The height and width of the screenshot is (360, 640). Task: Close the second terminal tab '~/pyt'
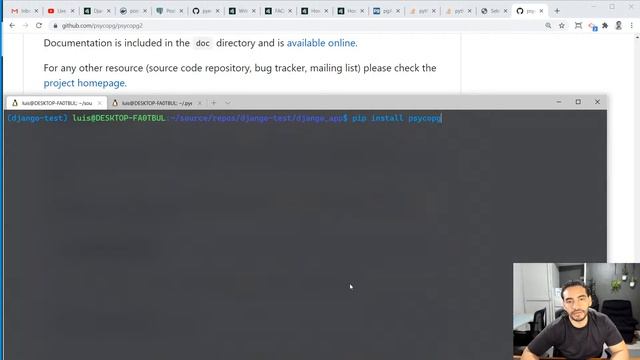click(x=200, y=103)
